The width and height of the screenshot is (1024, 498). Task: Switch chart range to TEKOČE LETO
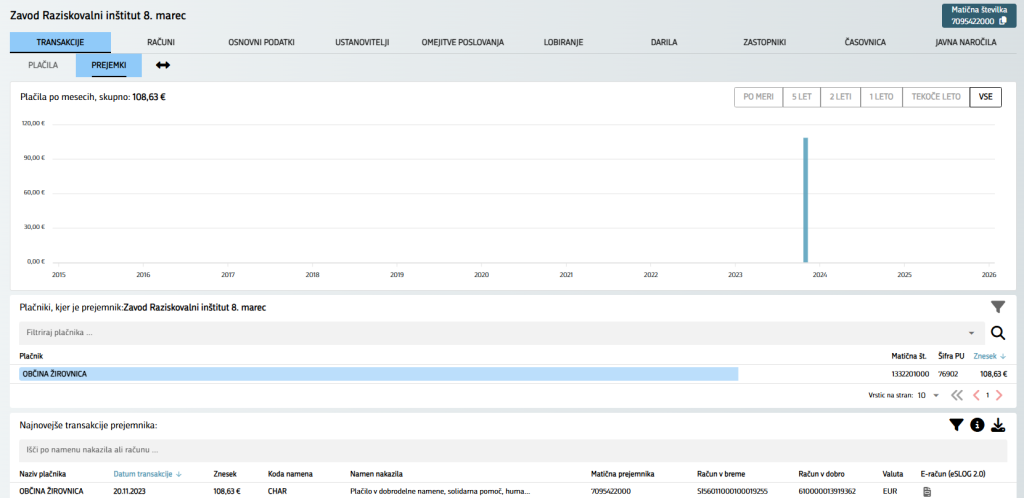936,97
